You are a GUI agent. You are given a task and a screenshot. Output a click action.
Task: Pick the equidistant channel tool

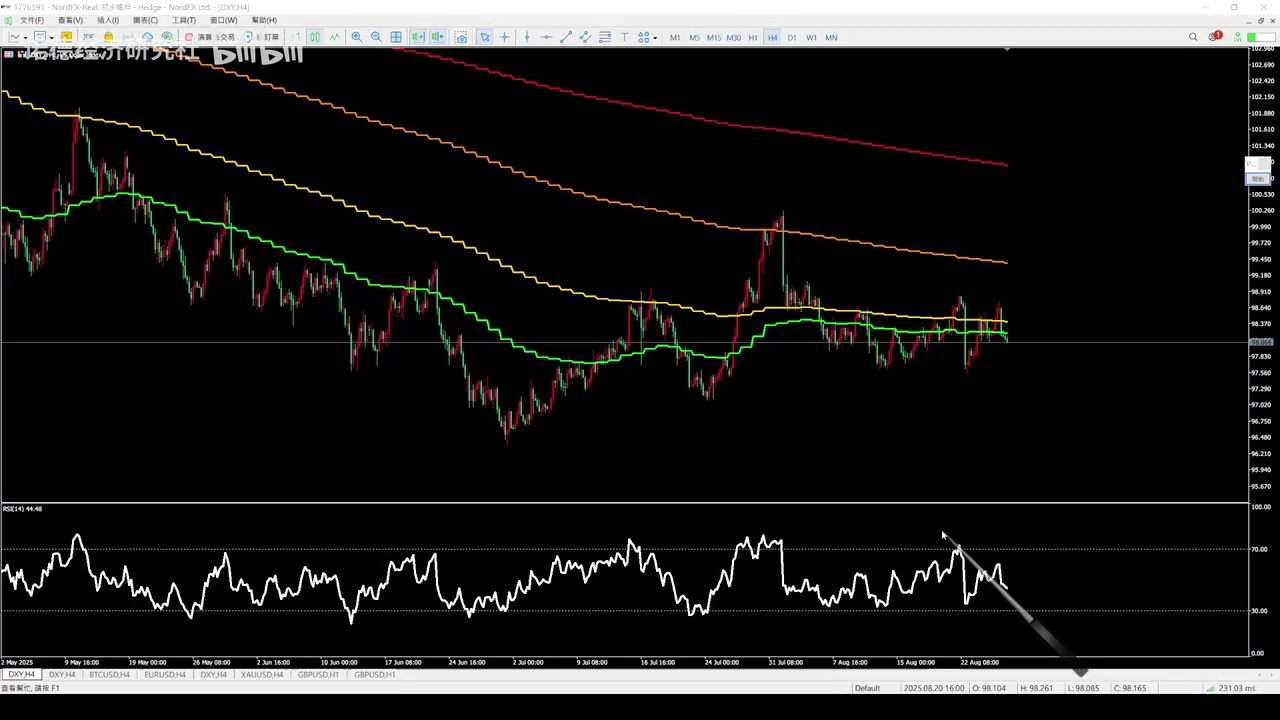585,37
